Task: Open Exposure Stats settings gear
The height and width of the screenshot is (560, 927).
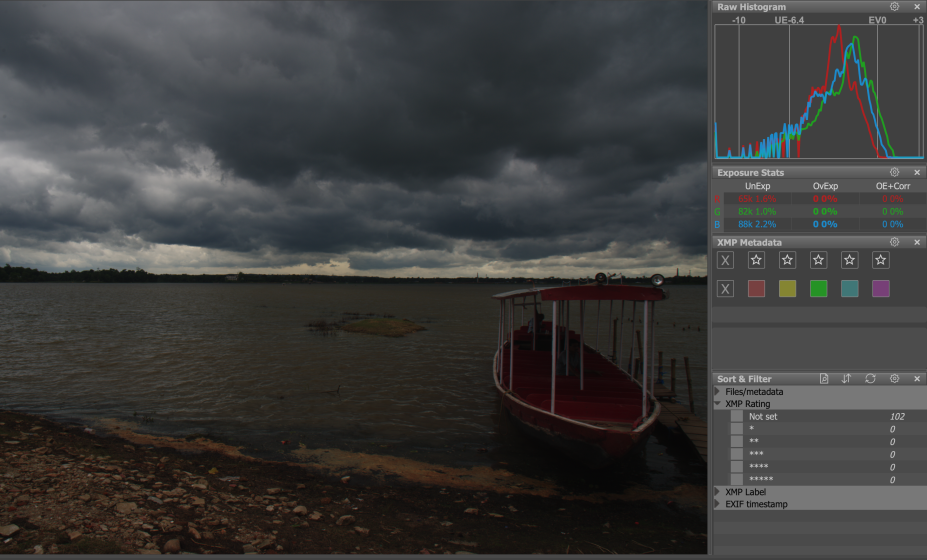Action: pos(894,172)
